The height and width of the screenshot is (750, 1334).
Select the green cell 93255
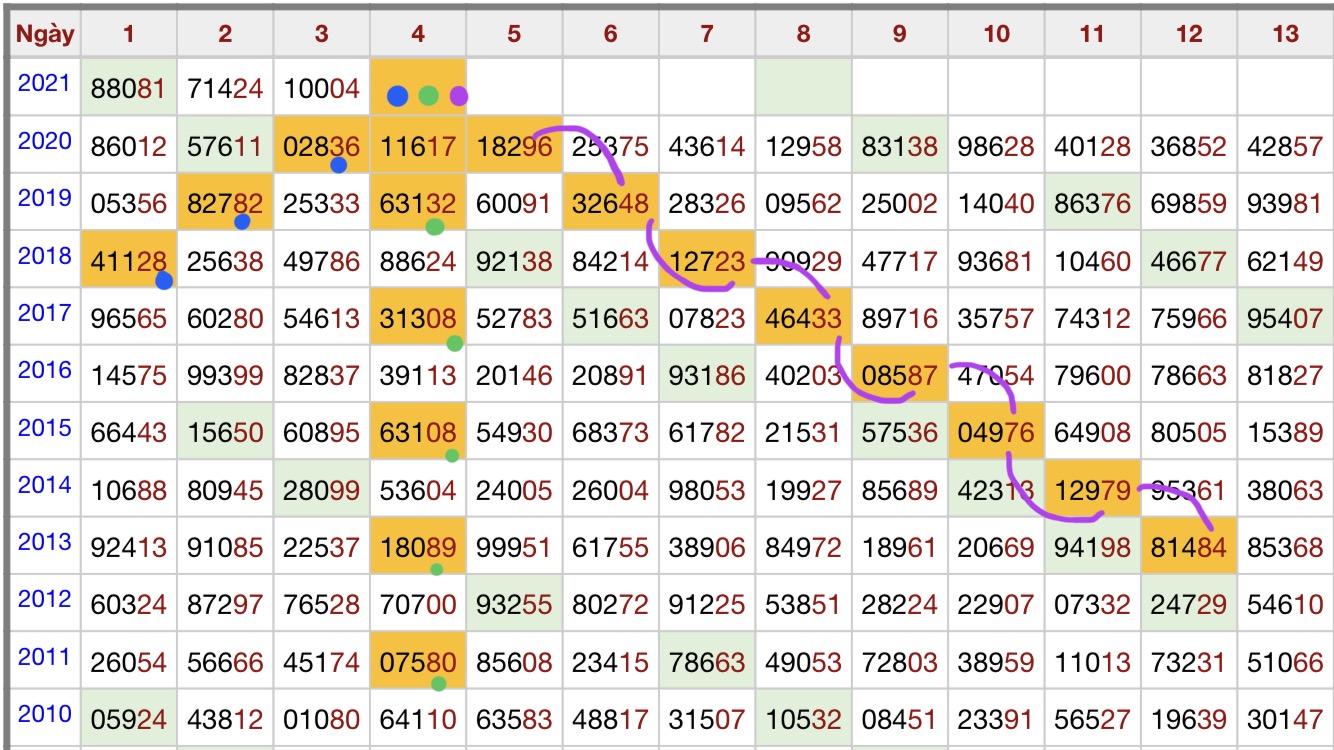[x=514, y=604]
